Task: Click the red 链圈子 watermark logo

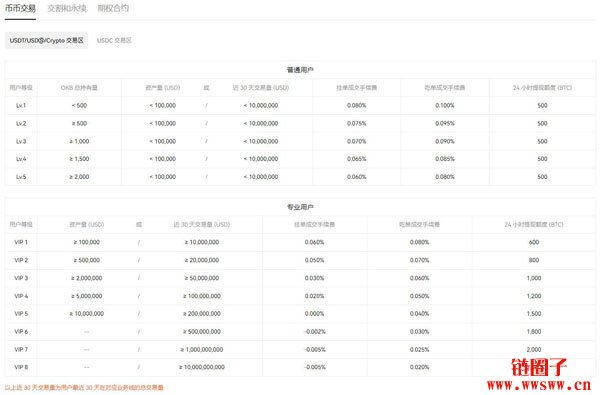Action: (x=539, y=367)
